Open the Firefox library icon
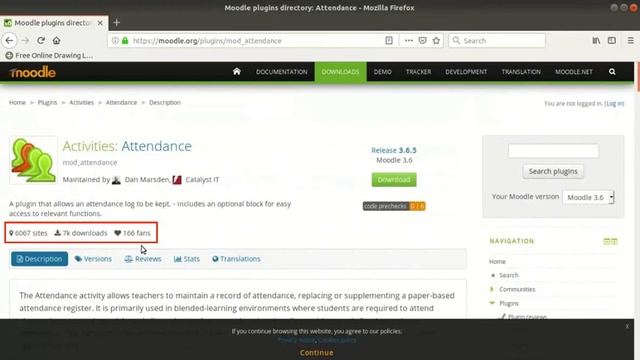 pos(596,40)
